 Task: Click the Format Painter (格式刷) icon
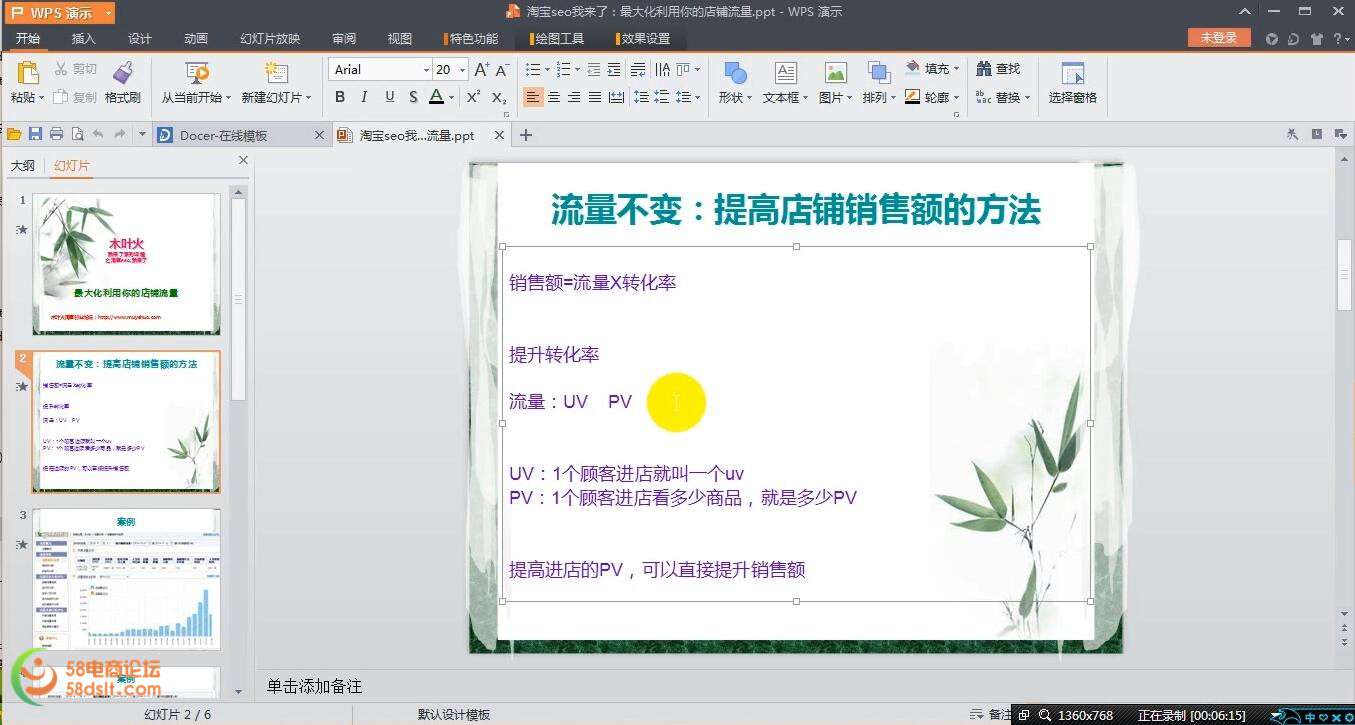tap(123, 73)
